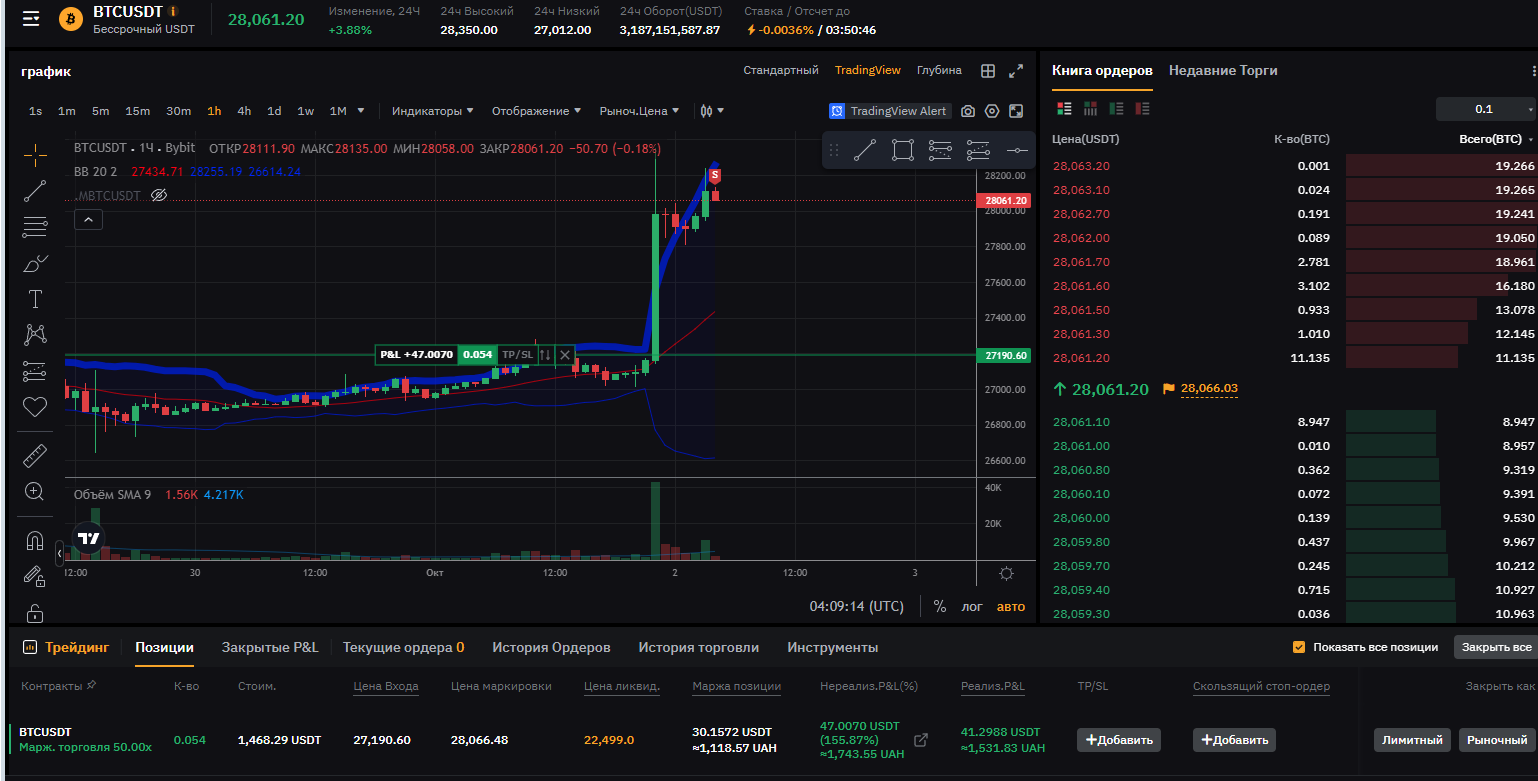Toggle magnet mode for drawings
Image resolution: width=1538 pixels, height=781 pixels.
point(35,541)
